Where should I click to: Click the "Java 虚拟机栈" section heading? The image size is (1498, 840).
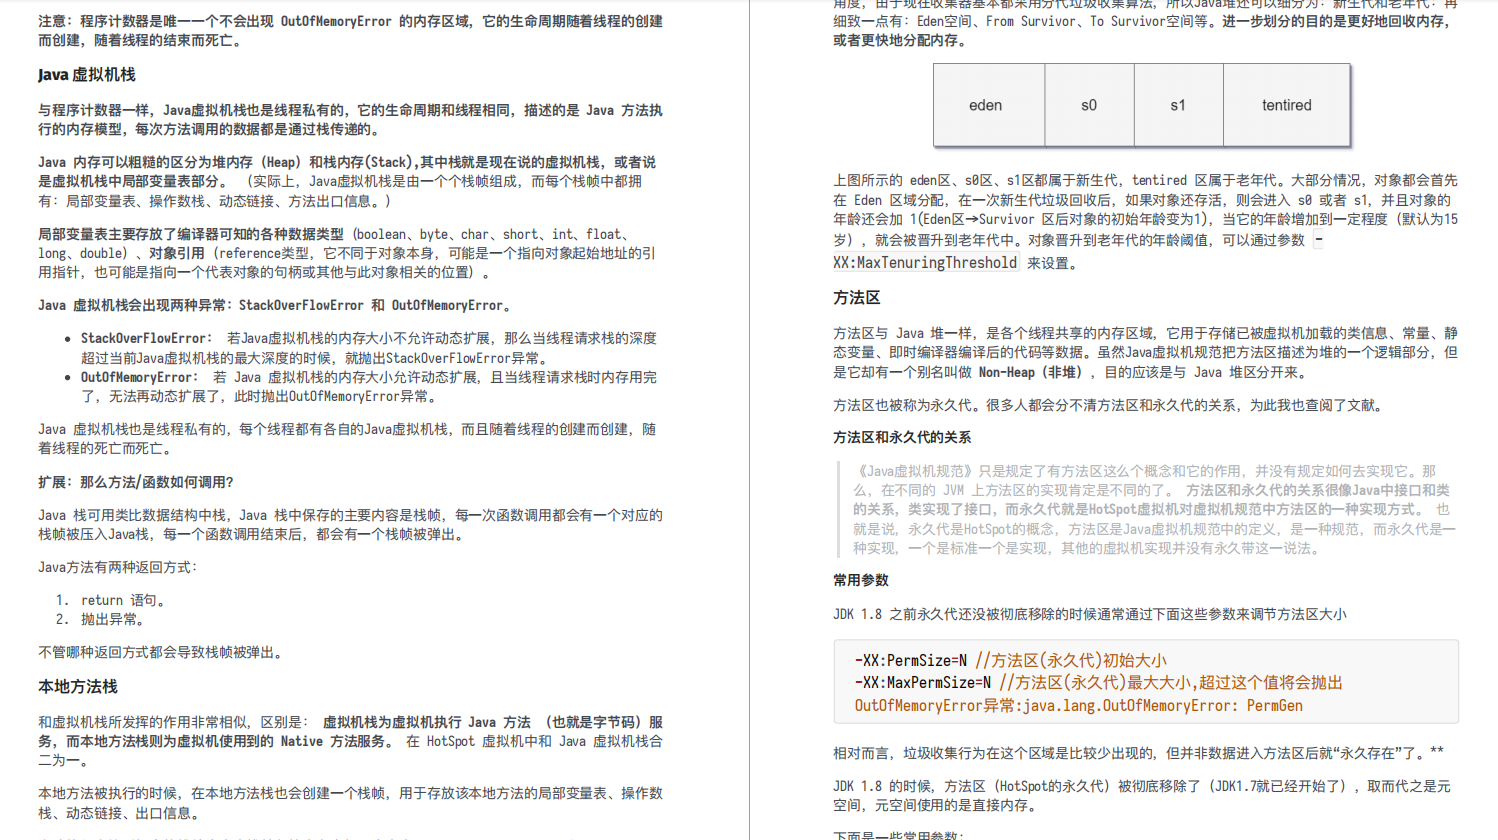[x=87, y=75]
